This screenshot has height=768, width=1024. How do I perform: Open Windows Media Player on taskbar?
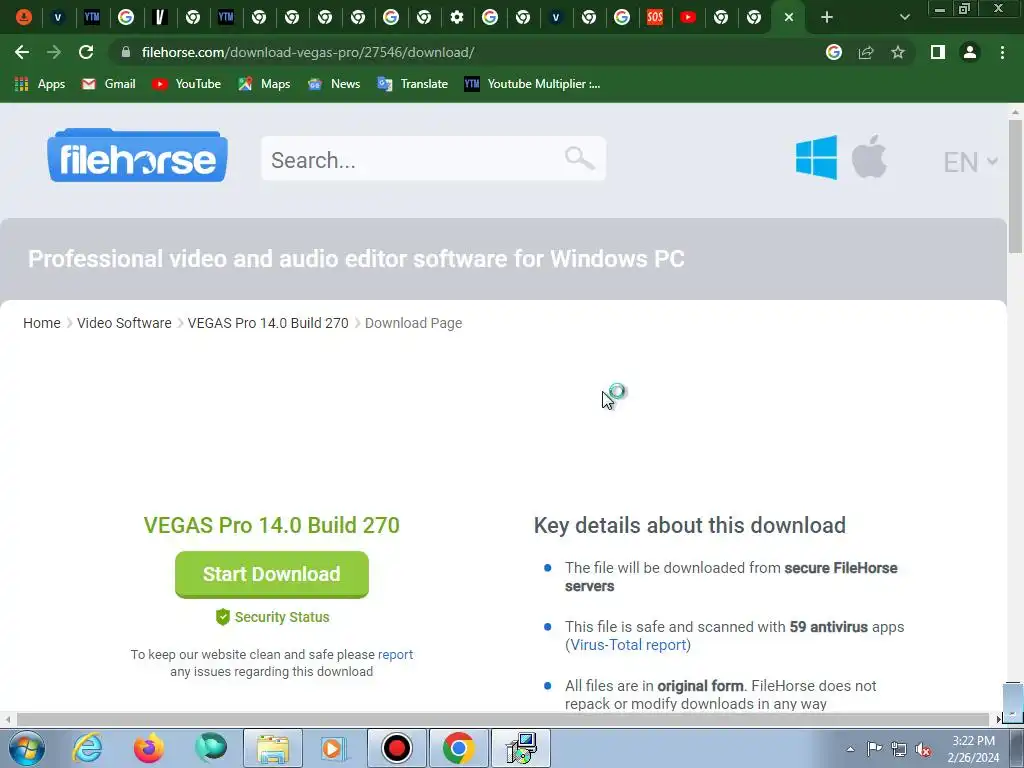point(334,748)
